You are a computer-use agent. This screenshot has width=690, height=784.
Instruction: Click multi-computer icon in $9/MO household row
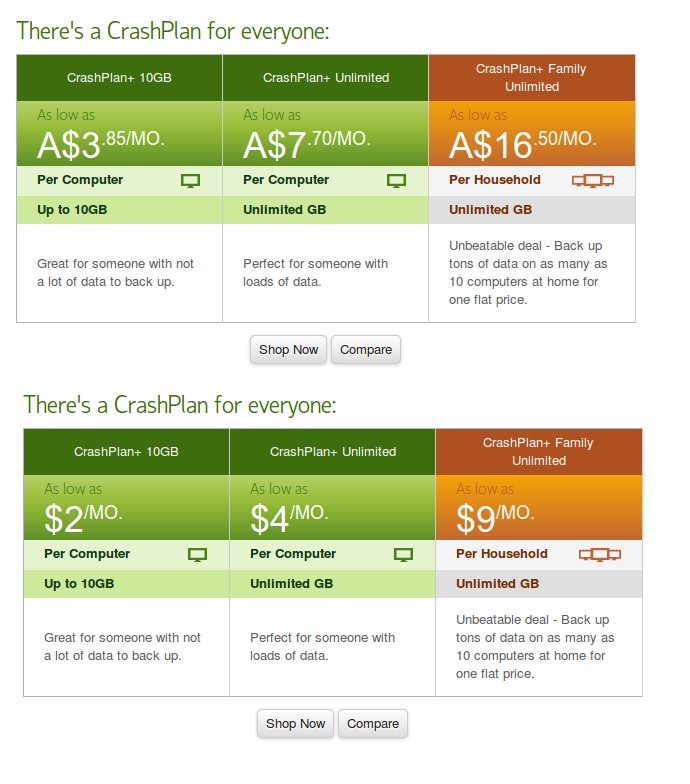click(x=600, y=554)
